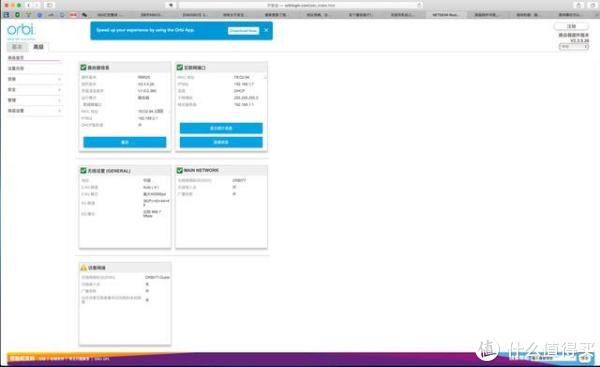This screenshot has height=367, width=600.
Task: Click the red favorites bar bookmark icon
Action: click(x=73, y=15)
